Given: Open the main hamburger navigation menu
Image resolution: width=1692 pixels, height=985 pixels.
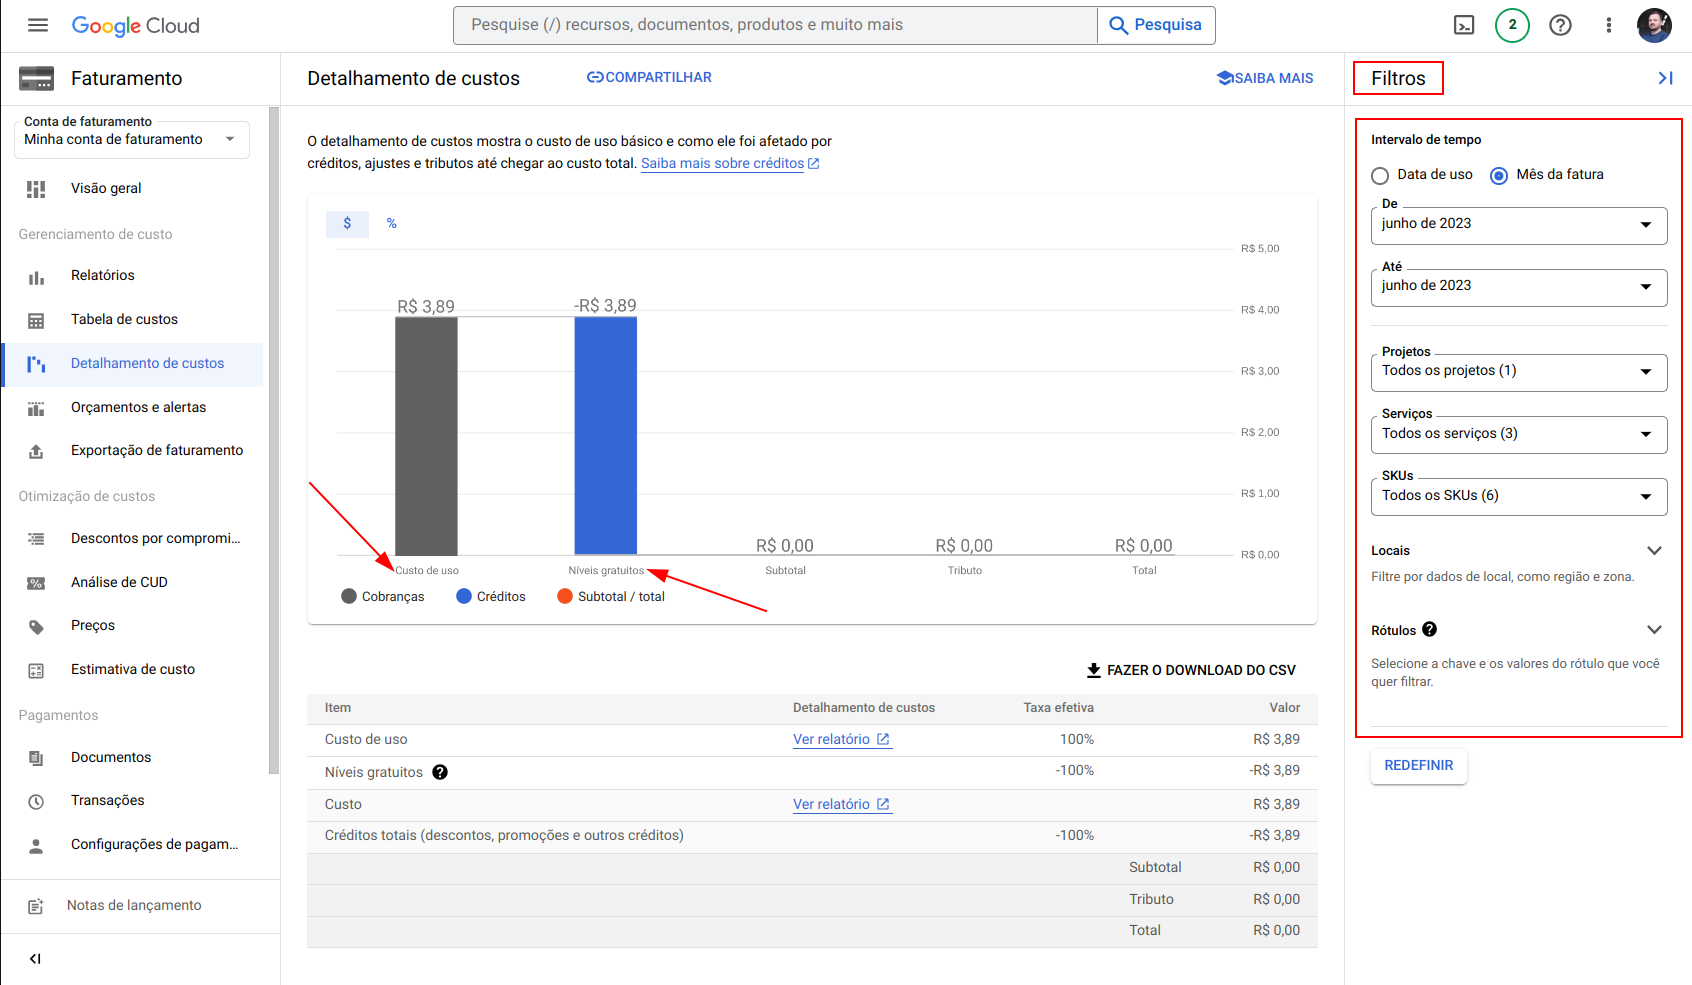Looking at the screenshot, I should (38, 25).
